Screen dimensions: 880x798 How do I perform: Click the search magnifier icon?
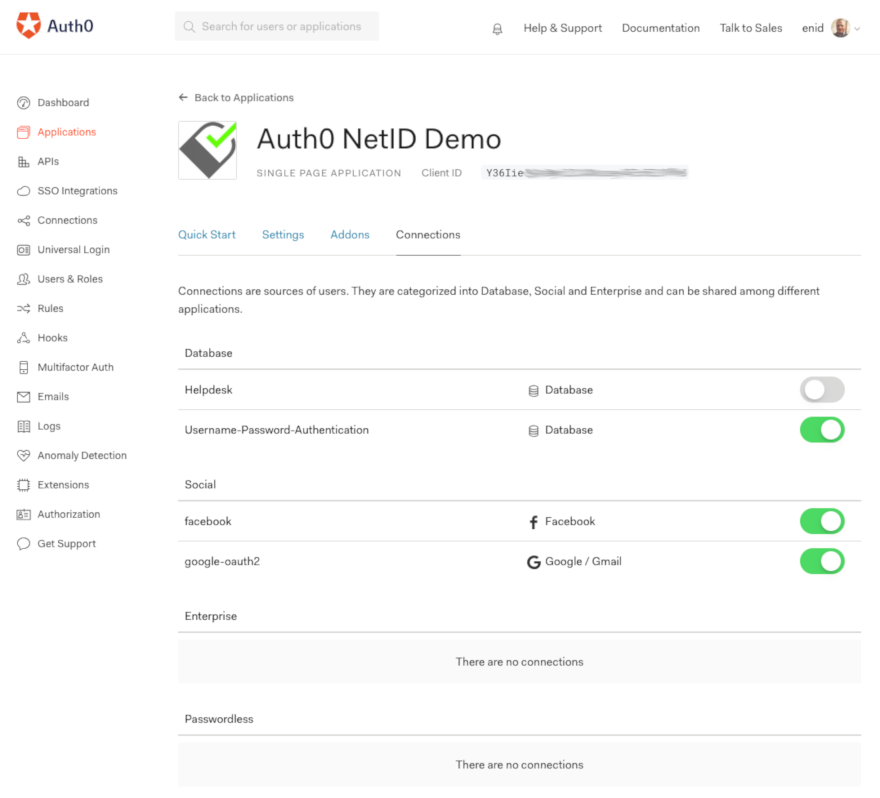click(189, 26)
